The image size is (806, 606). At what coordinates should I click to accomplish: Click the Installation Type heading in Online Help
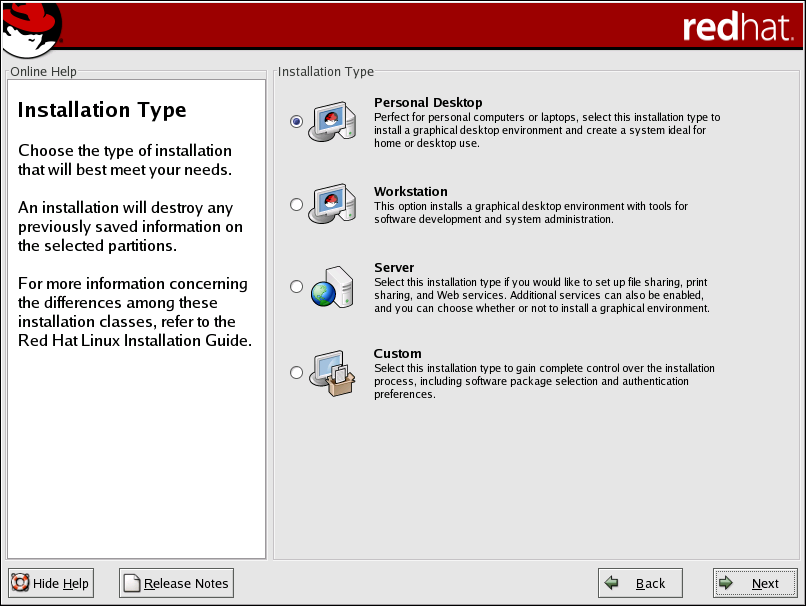coord(102,110)
